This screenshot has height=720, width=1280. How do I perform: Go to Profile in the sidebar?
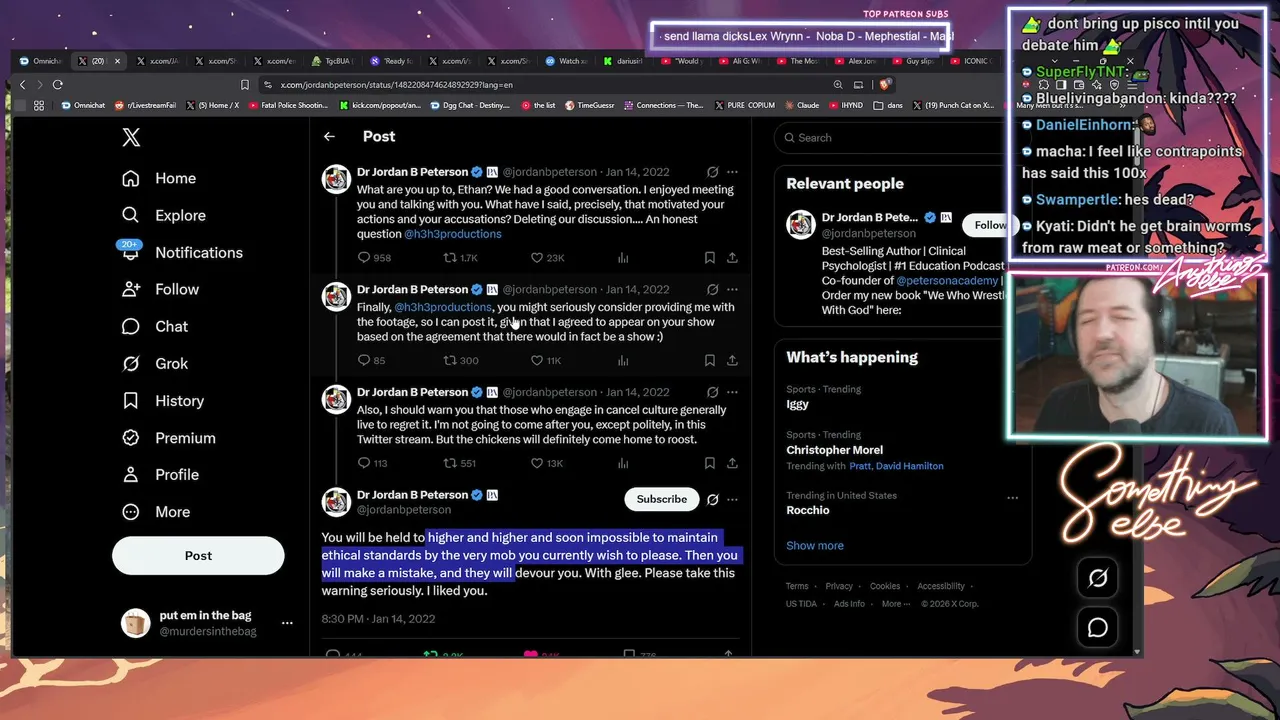pos(160,474)
